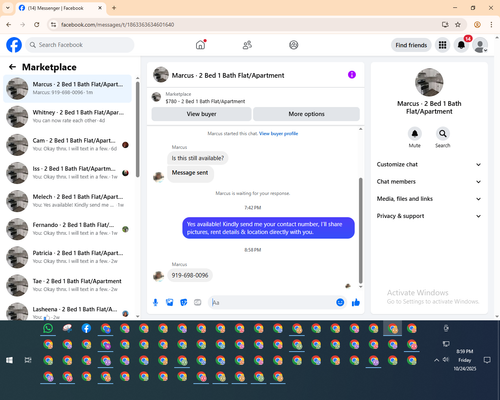
Task: Click the address bar URL
Action: point(117,25)
